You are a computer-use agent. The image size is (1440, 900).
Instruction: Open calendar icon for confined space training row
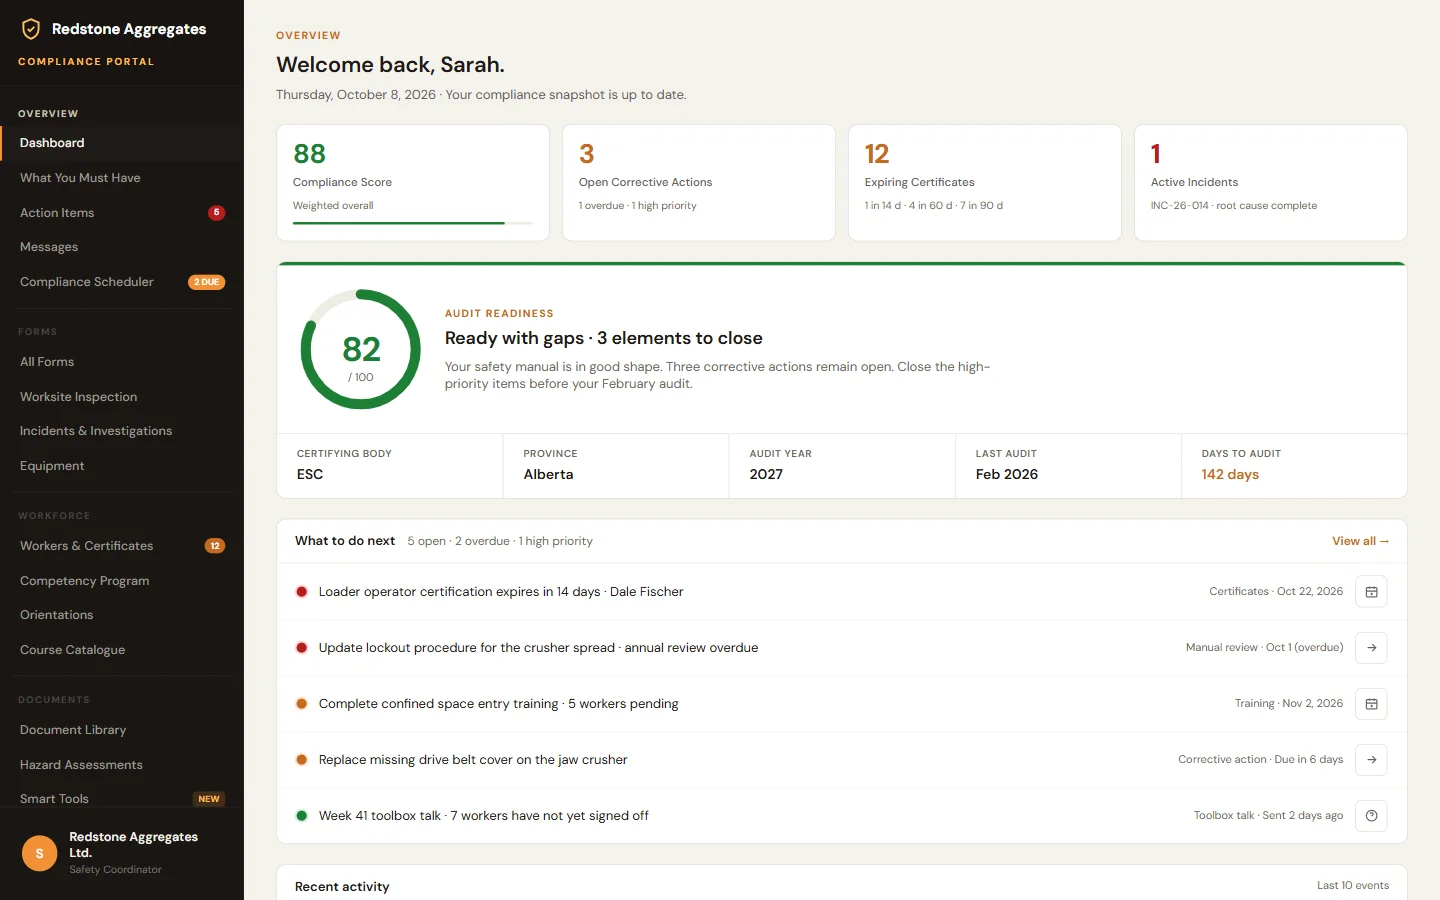(x=1371, y=704)
